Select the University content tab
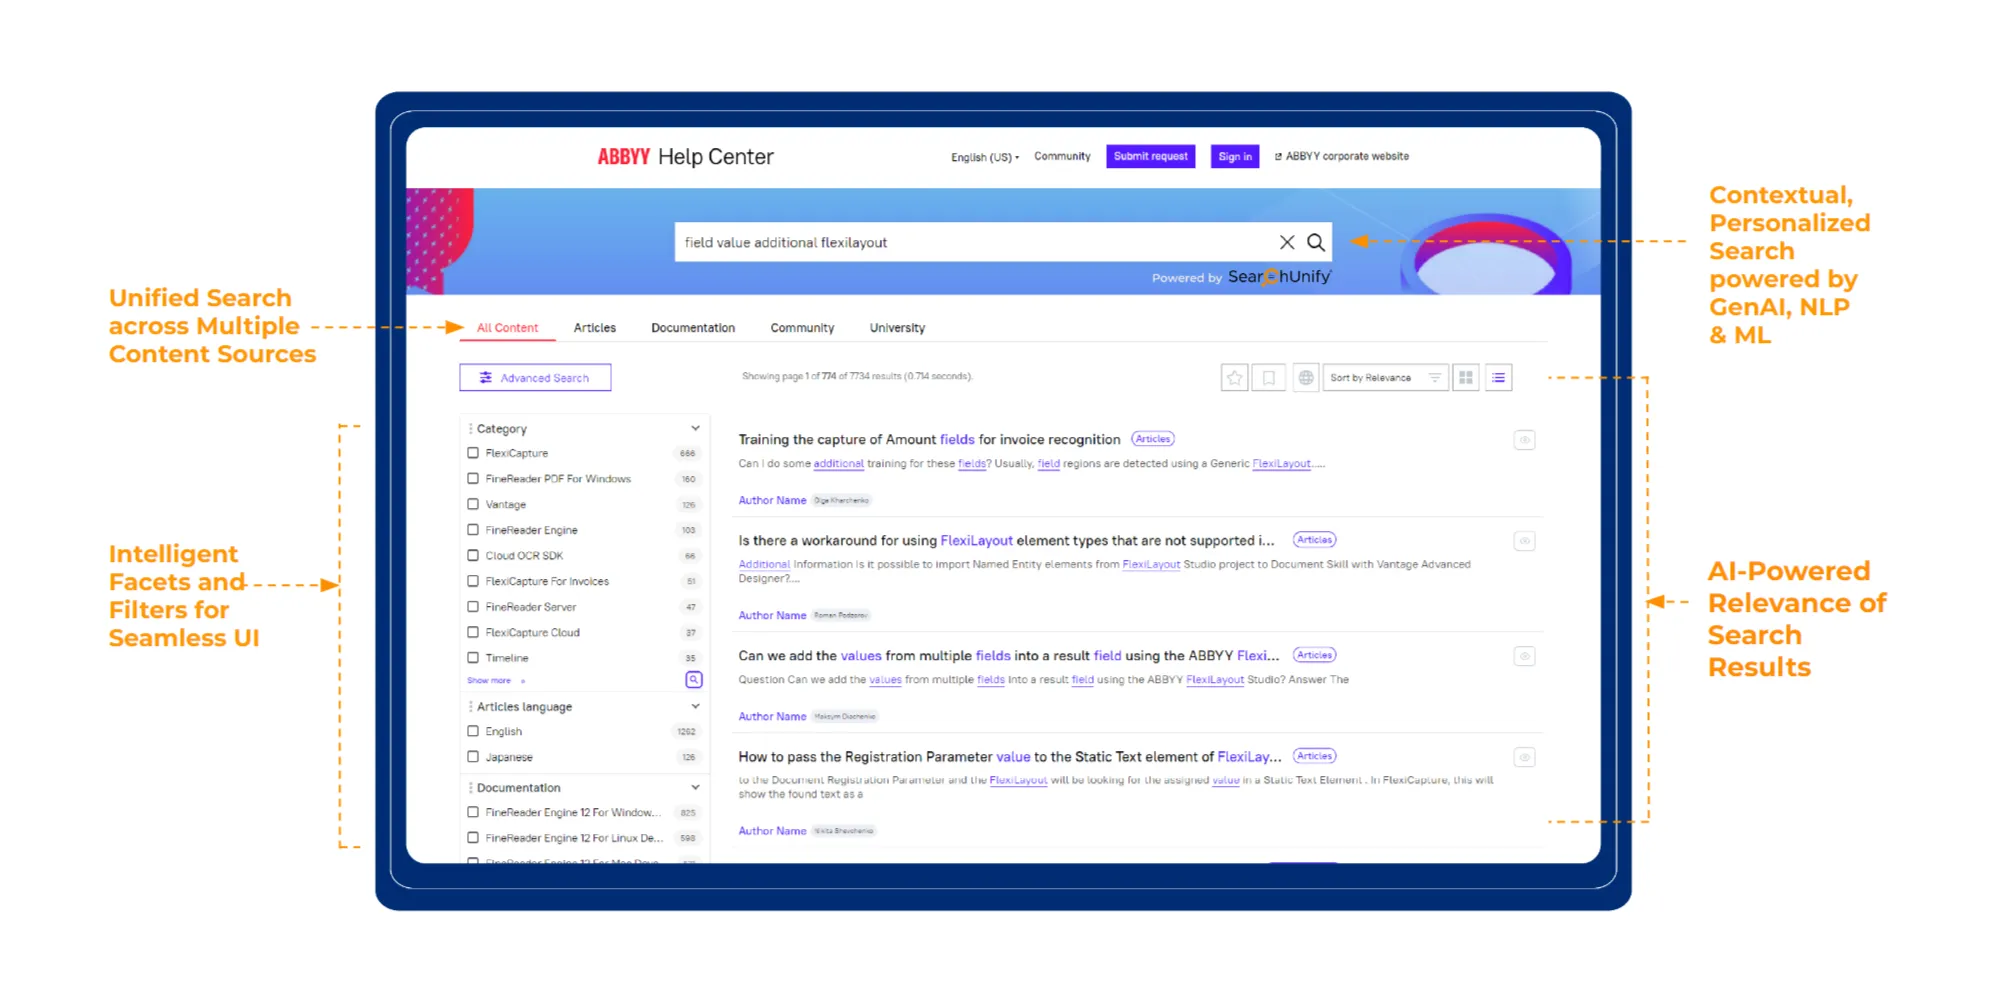Viewport: 2000px width, 1000px height. point(896,327)
